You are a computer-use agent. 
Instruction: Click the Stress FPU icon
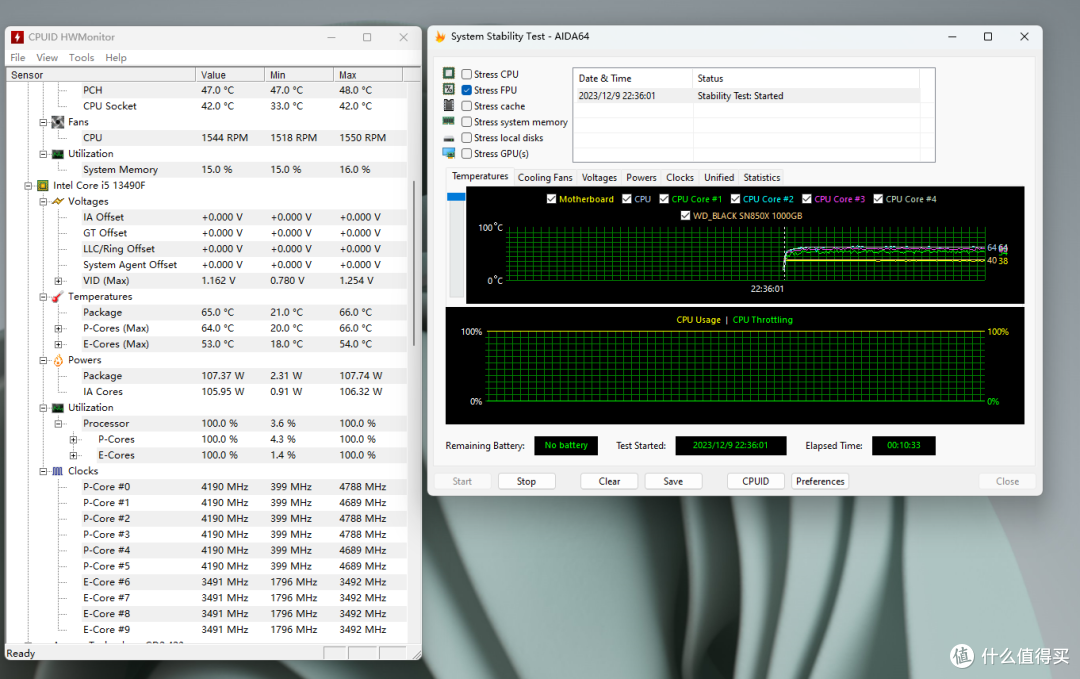(449, 89)
